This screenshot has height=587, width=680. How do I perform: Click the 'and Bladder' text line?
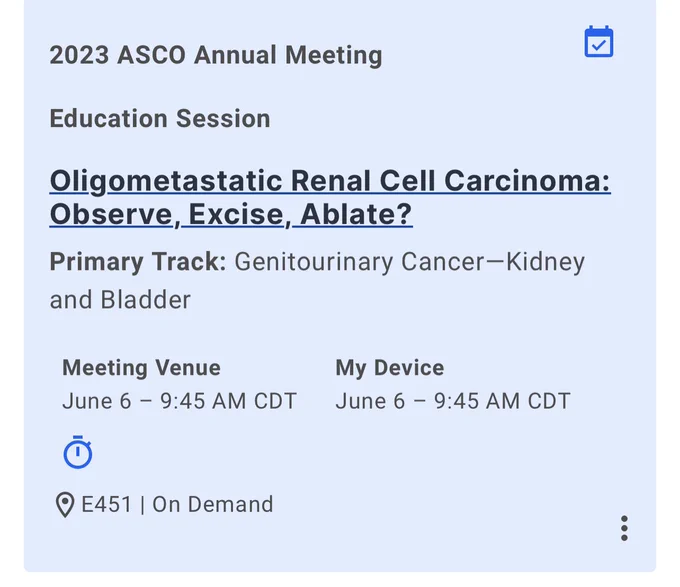coord(120,300)
